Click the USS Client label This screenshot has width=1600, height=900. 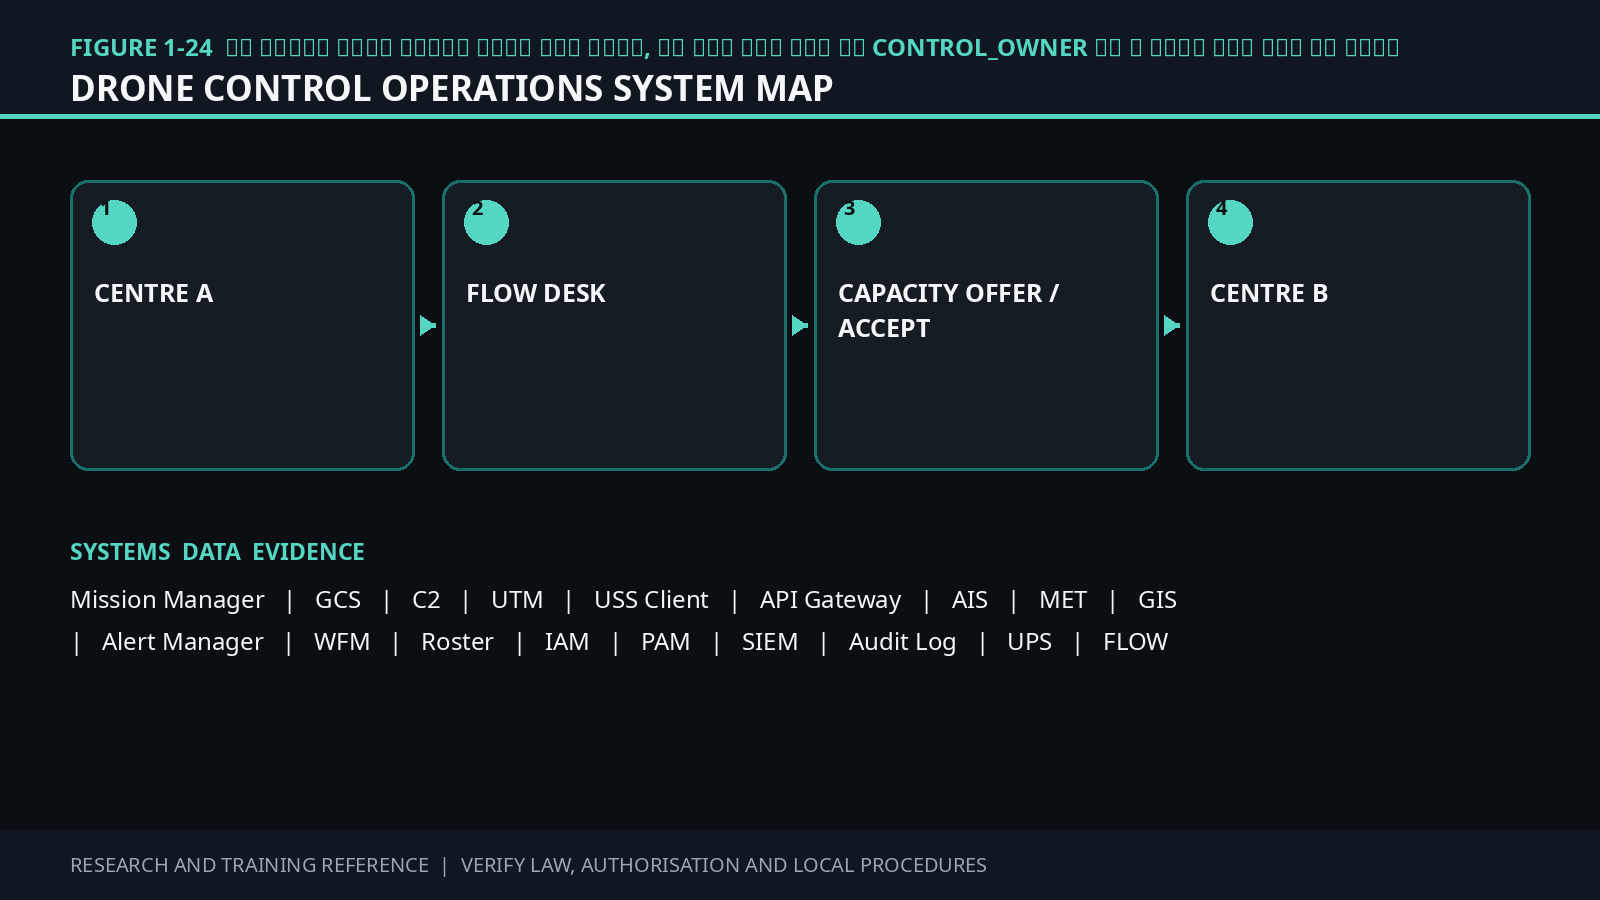[651, 600]
